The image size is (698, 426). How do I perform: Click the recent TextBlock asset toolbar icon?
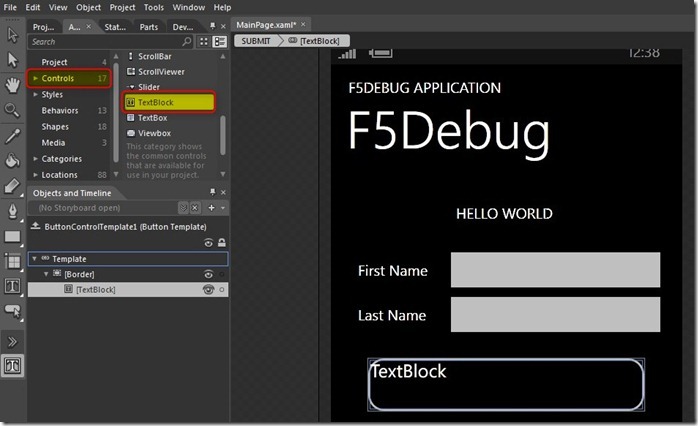pyautogui.click(x=12, y=366)
